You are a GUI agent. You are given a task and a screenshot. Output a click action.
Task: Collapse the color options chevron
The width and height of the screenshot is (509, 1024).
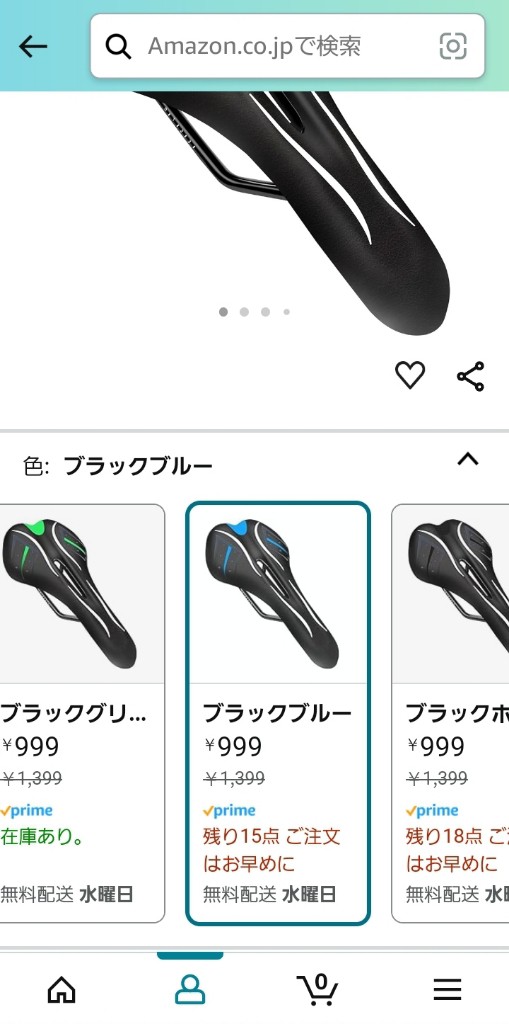click(x=468, y=460)
